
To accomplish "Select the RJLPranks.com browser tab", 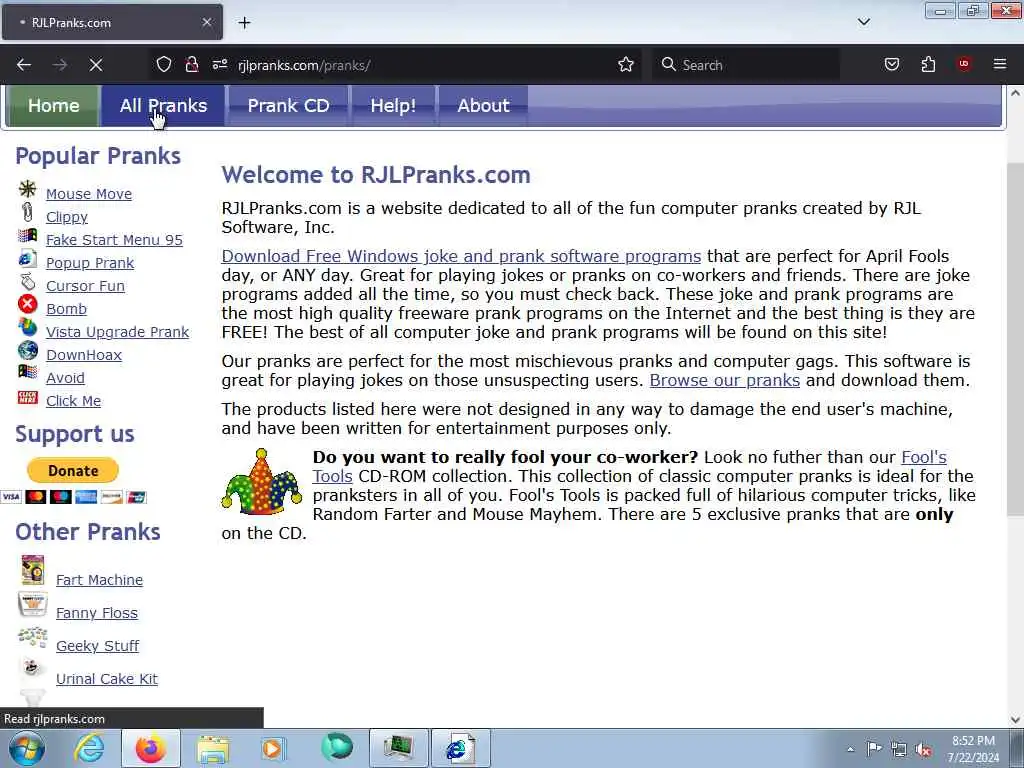I will coord(112,22).
